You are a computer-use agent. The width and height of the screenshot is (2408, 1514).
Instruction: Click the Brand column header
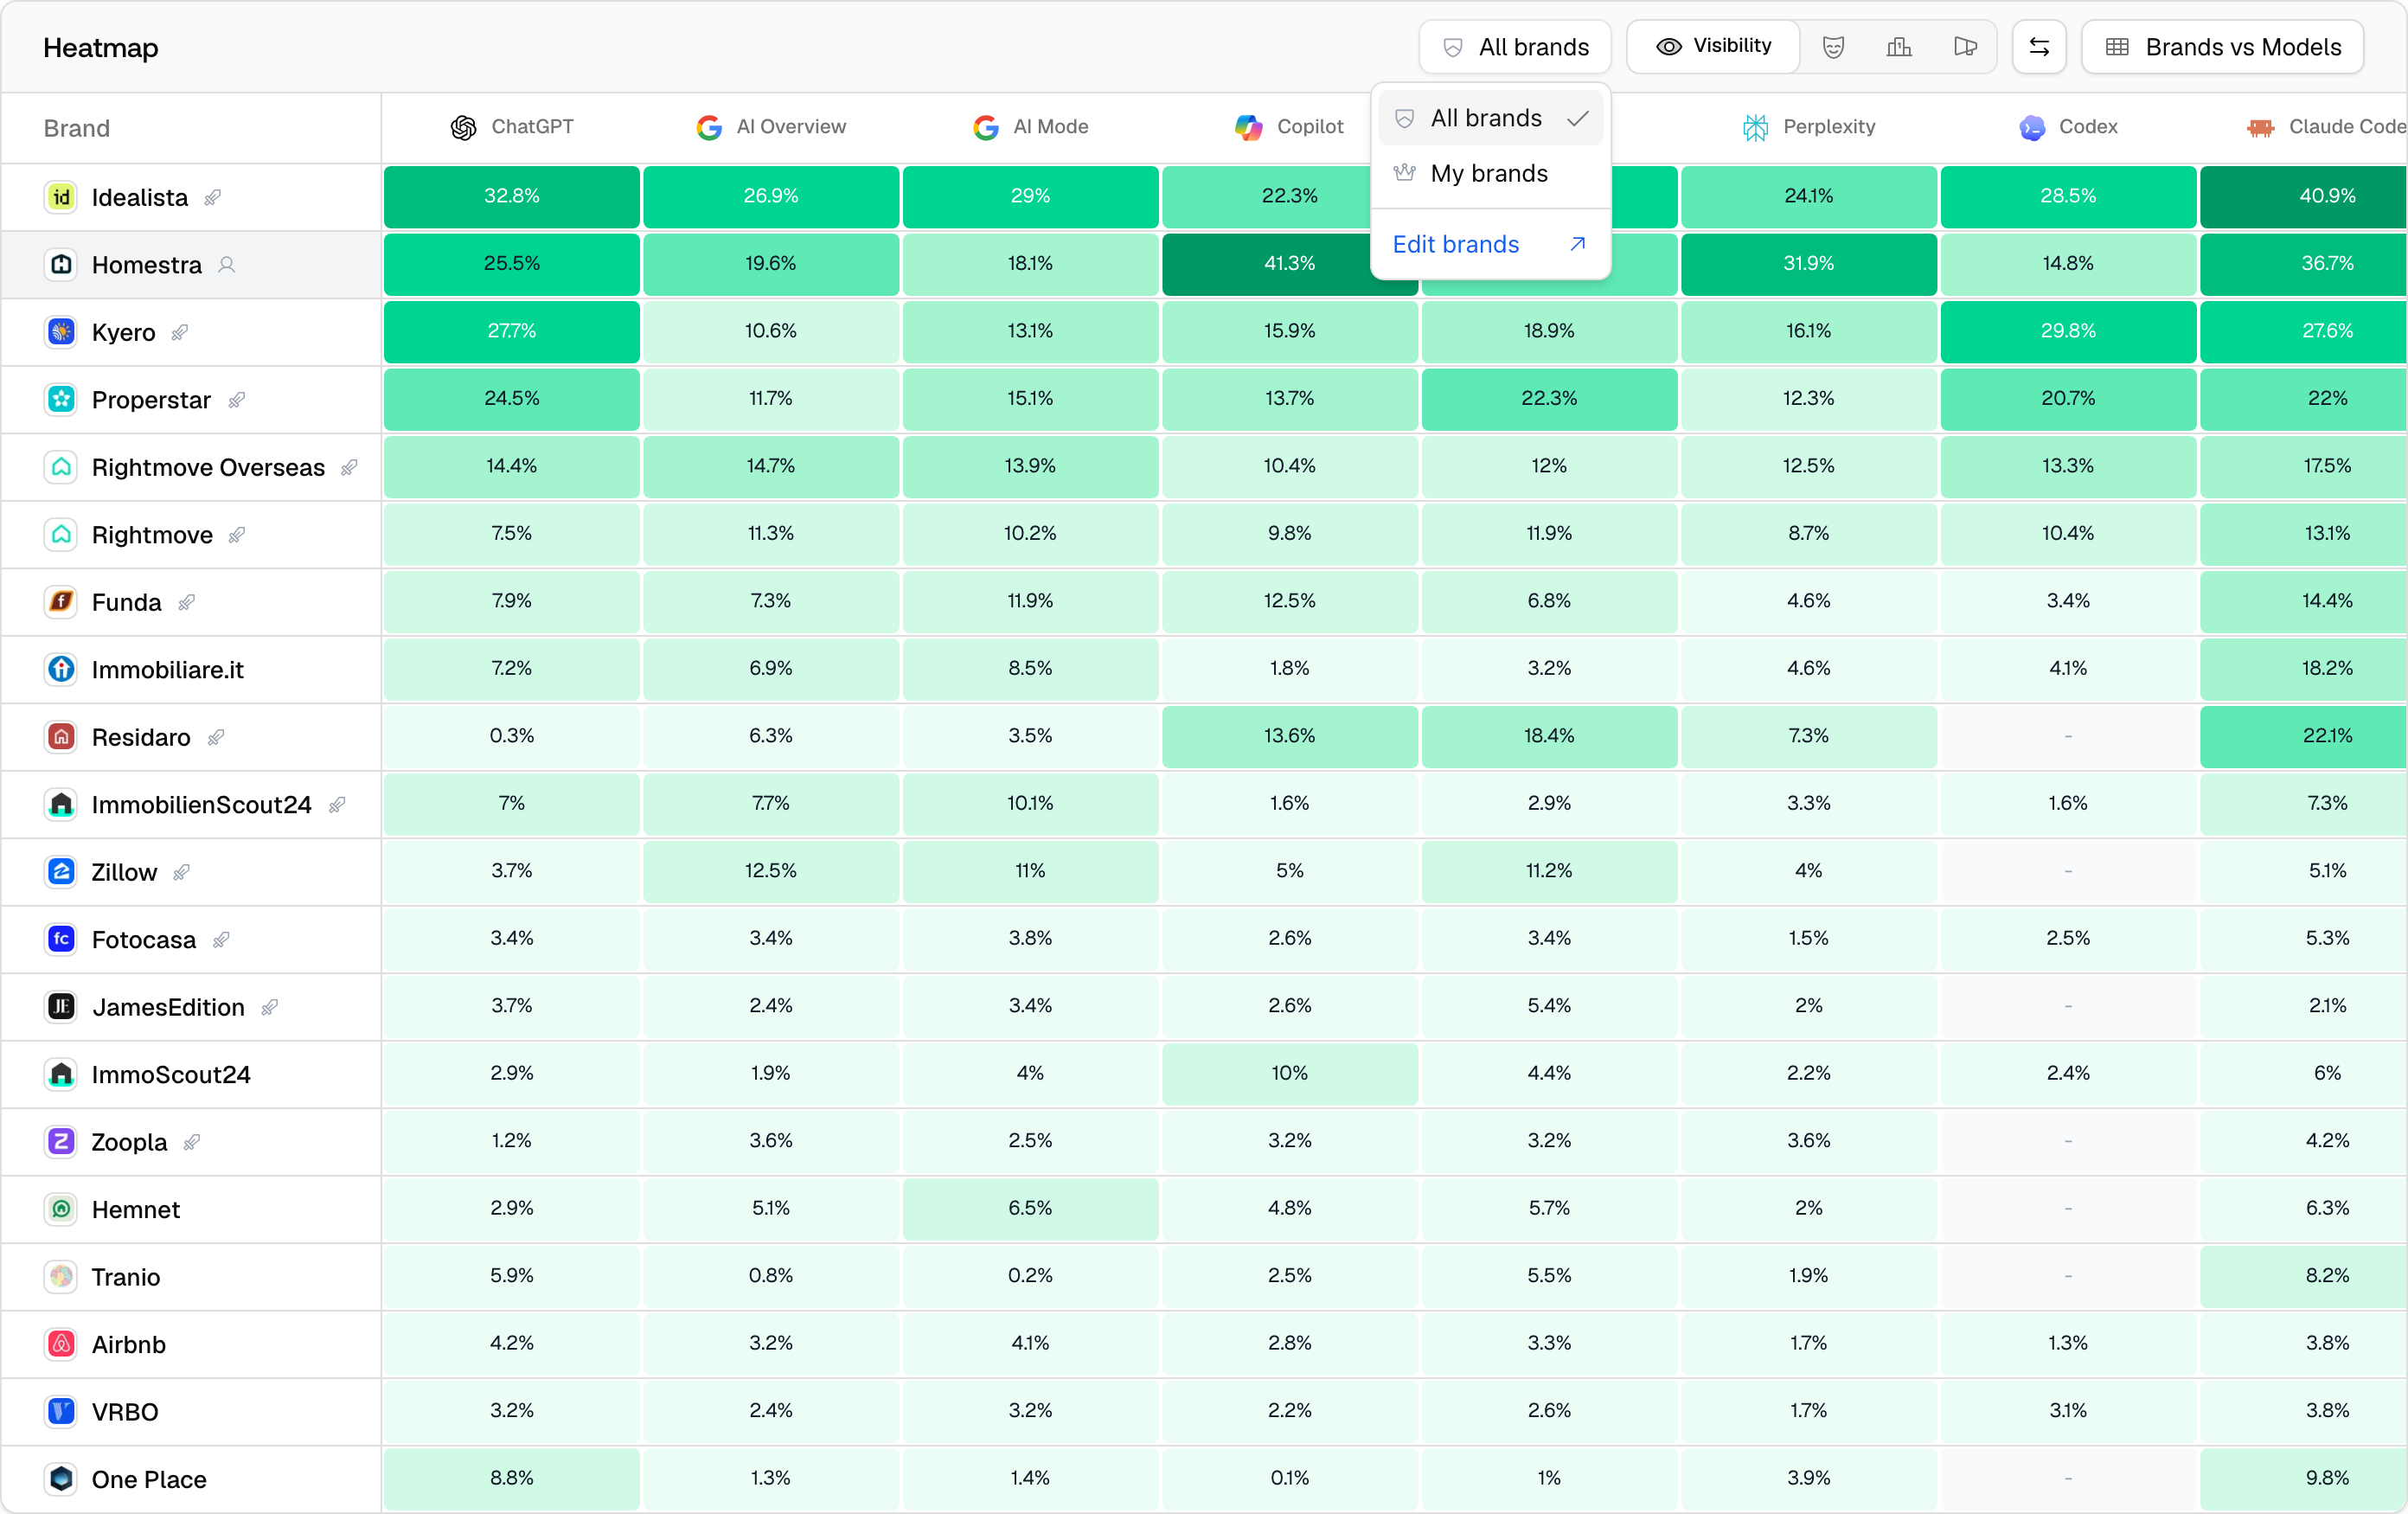77,128
